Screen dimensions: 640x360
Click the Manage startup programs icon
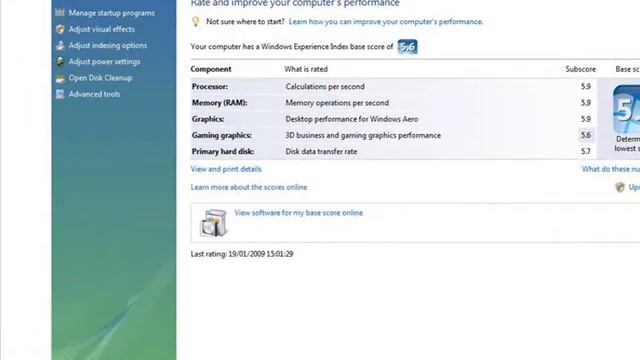pyautogui.click(x=60, y=13)
